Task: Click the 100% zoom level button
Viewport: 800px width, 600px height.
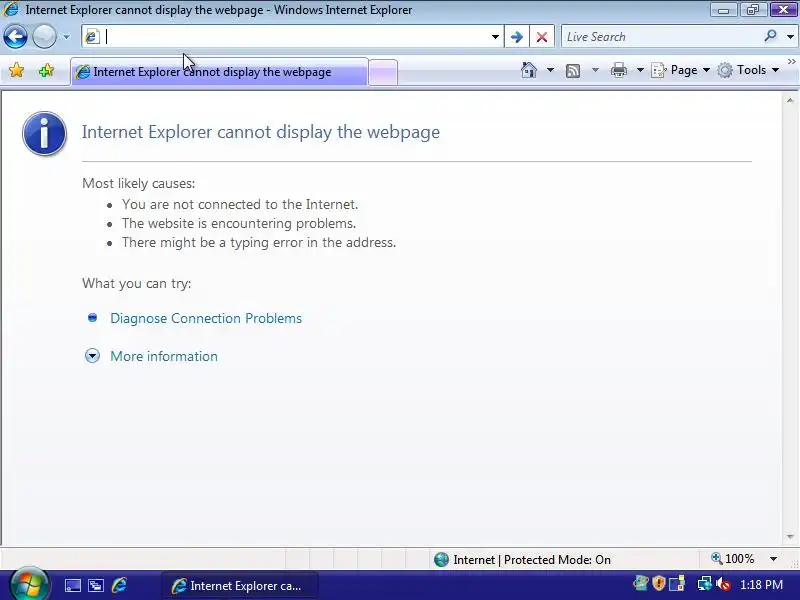Action: click(733, 559)
